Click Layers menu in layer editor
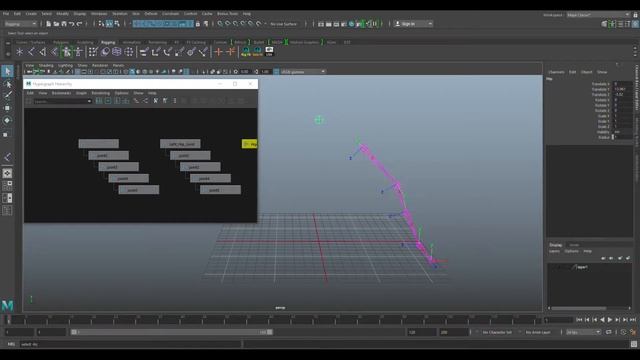Viewport: 640px width, 360px height. pyautogui.click(x=554, y=251)
